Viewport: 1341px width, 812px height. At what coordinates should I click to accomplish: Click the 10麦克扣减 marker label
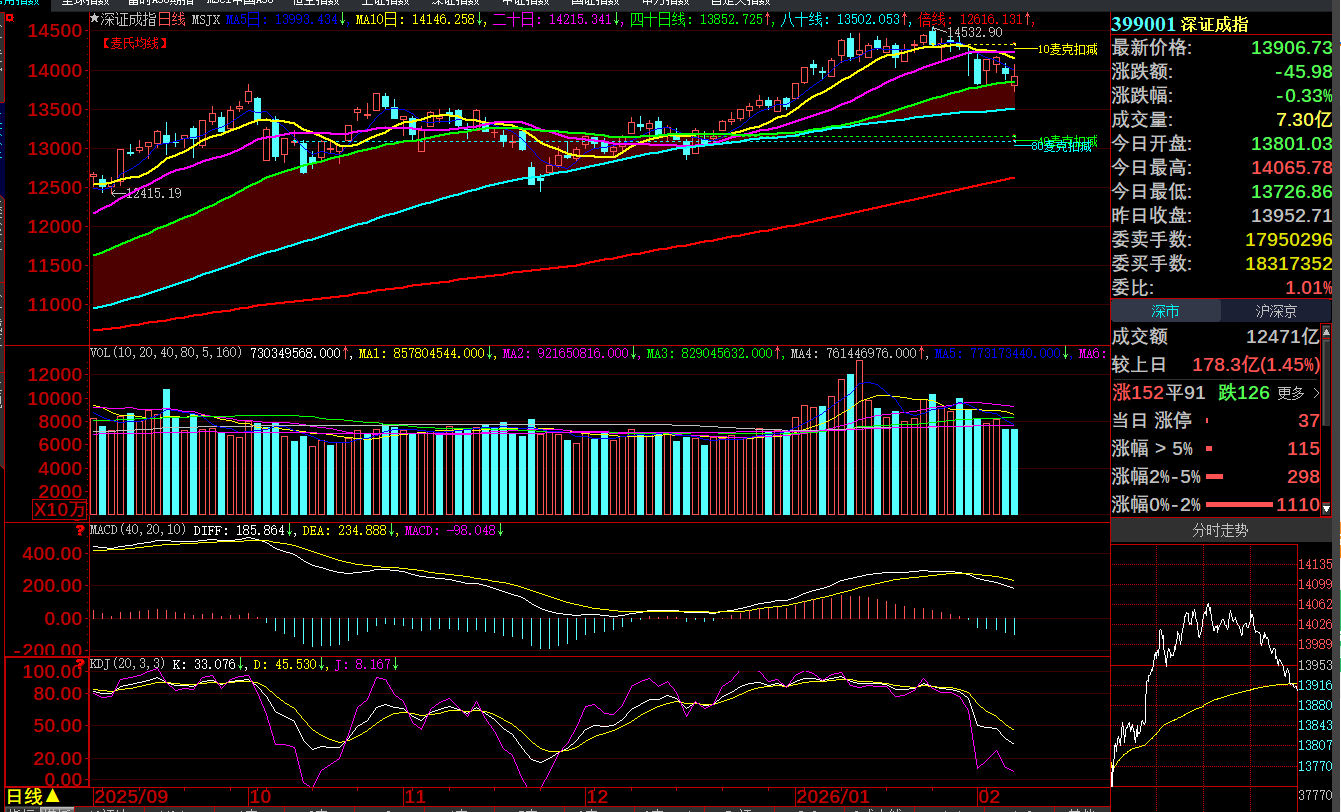(1066, 49)
